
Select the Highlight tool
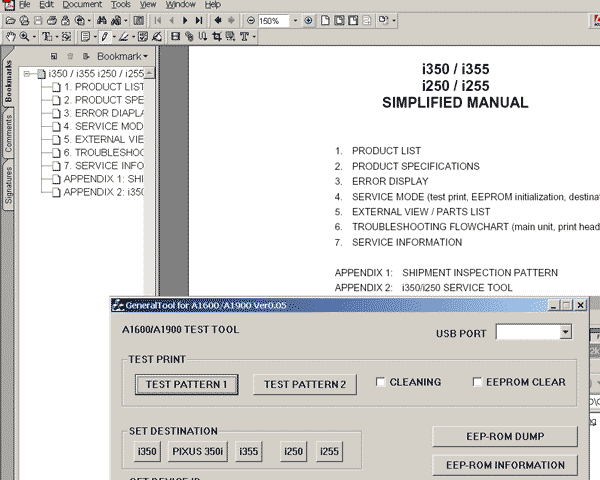123,37
